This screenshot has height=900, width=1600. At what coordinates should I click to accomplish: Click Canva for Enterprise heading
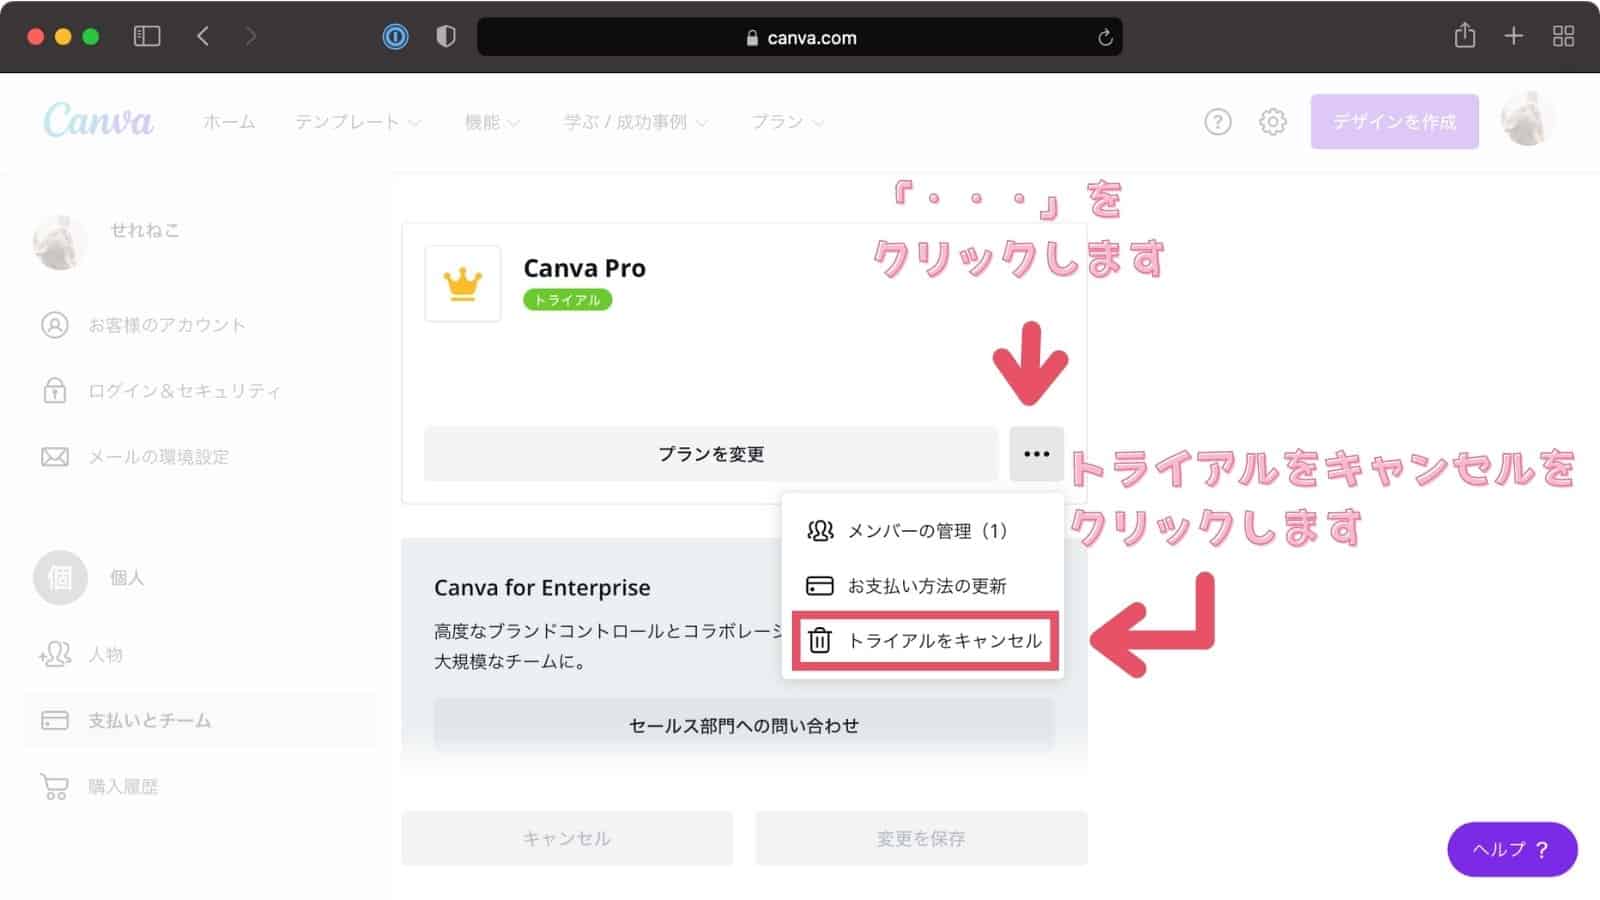point(542,588)
